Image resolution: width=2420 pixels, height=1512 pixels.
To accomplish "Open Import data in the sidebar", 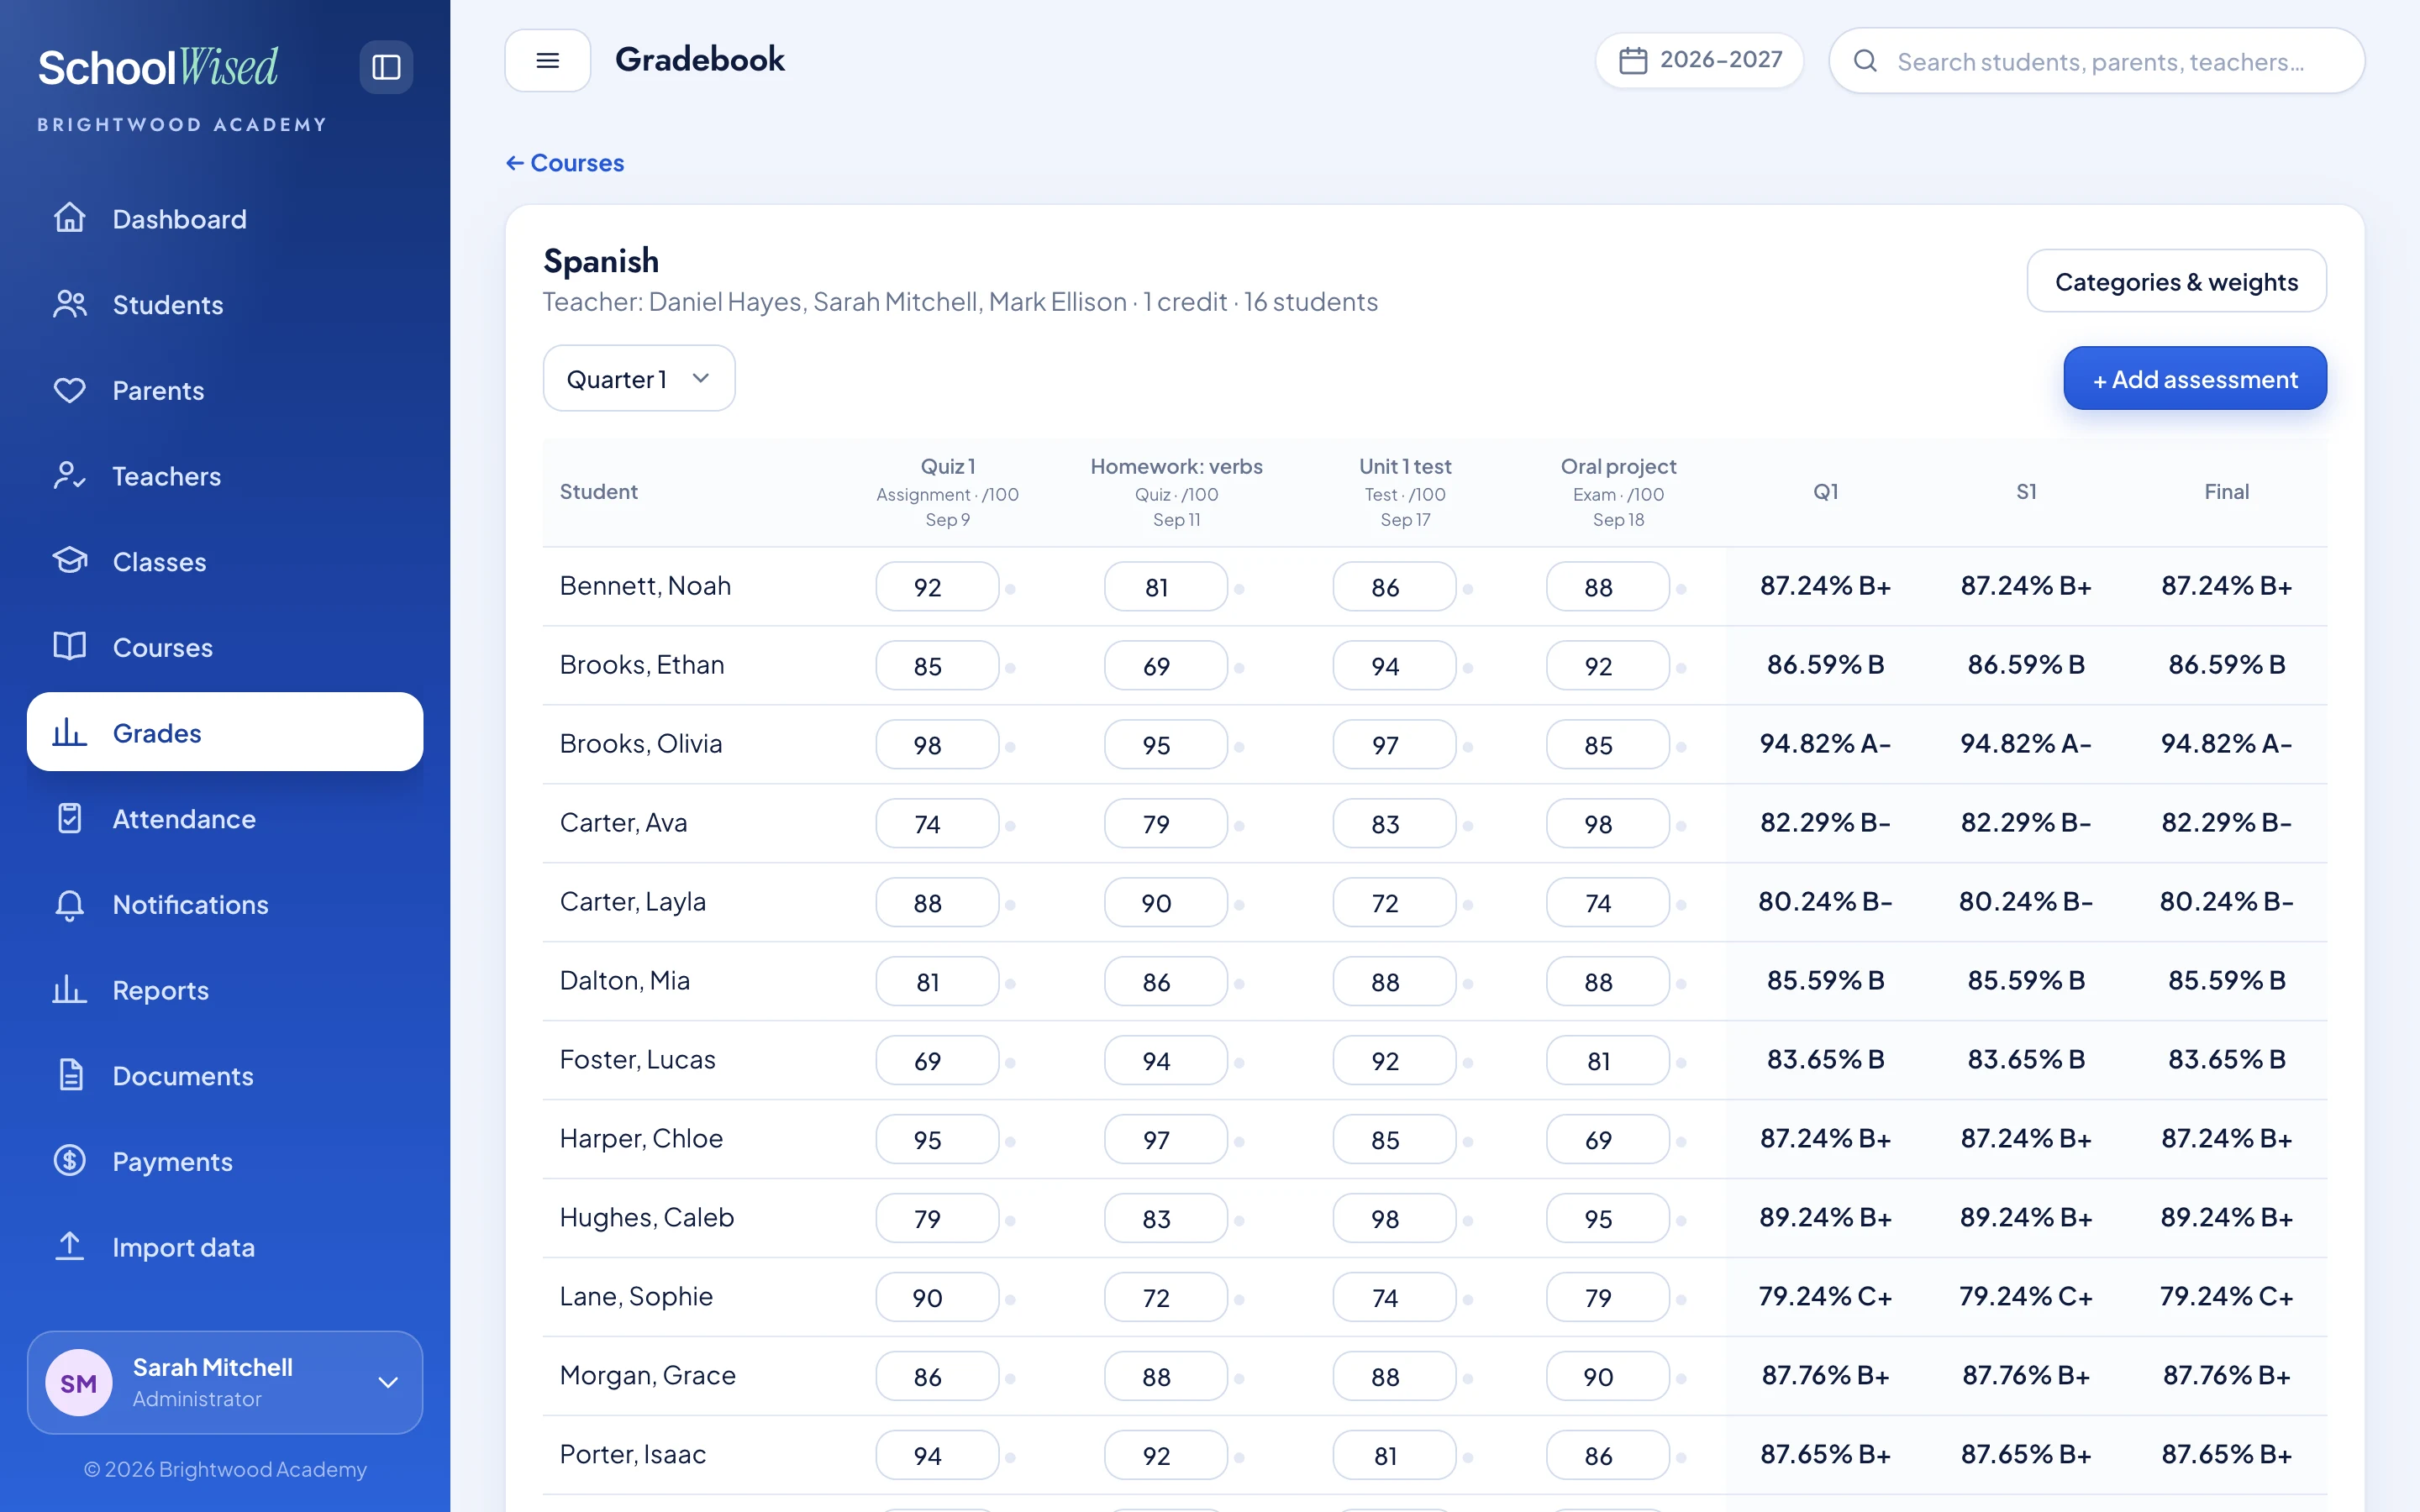I will tap(225, 1247).
